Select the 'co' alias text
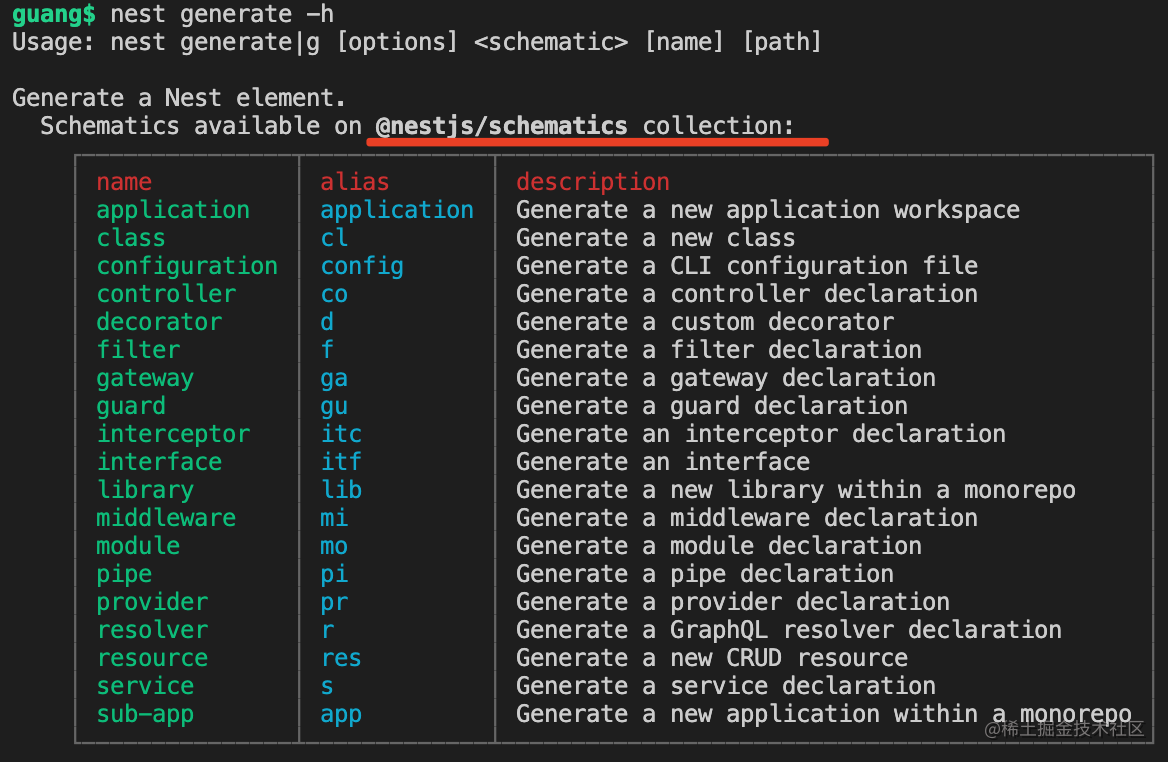1168x762 pixels. pos(334,294)
